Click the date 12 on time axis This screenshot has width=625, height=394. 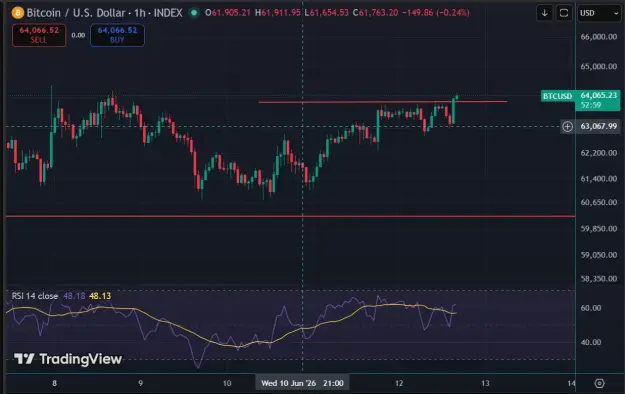coord(399,383)
